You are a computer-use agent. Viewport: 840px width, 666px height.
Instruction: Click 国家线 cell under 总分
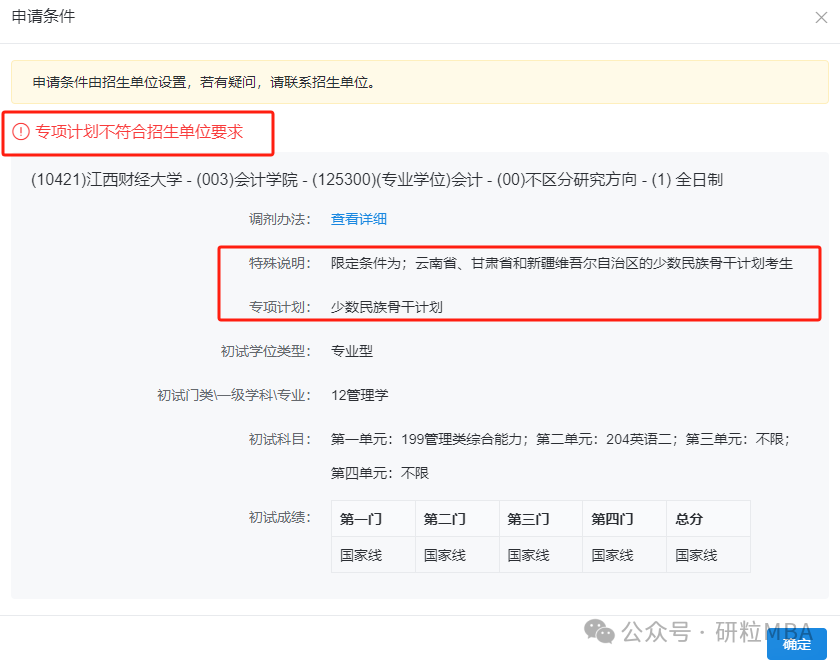coord(708,555)
